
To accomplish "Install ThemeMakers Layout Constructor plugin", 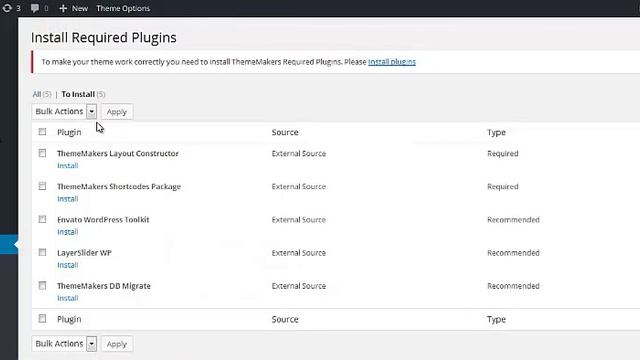I will coord(68,166).
